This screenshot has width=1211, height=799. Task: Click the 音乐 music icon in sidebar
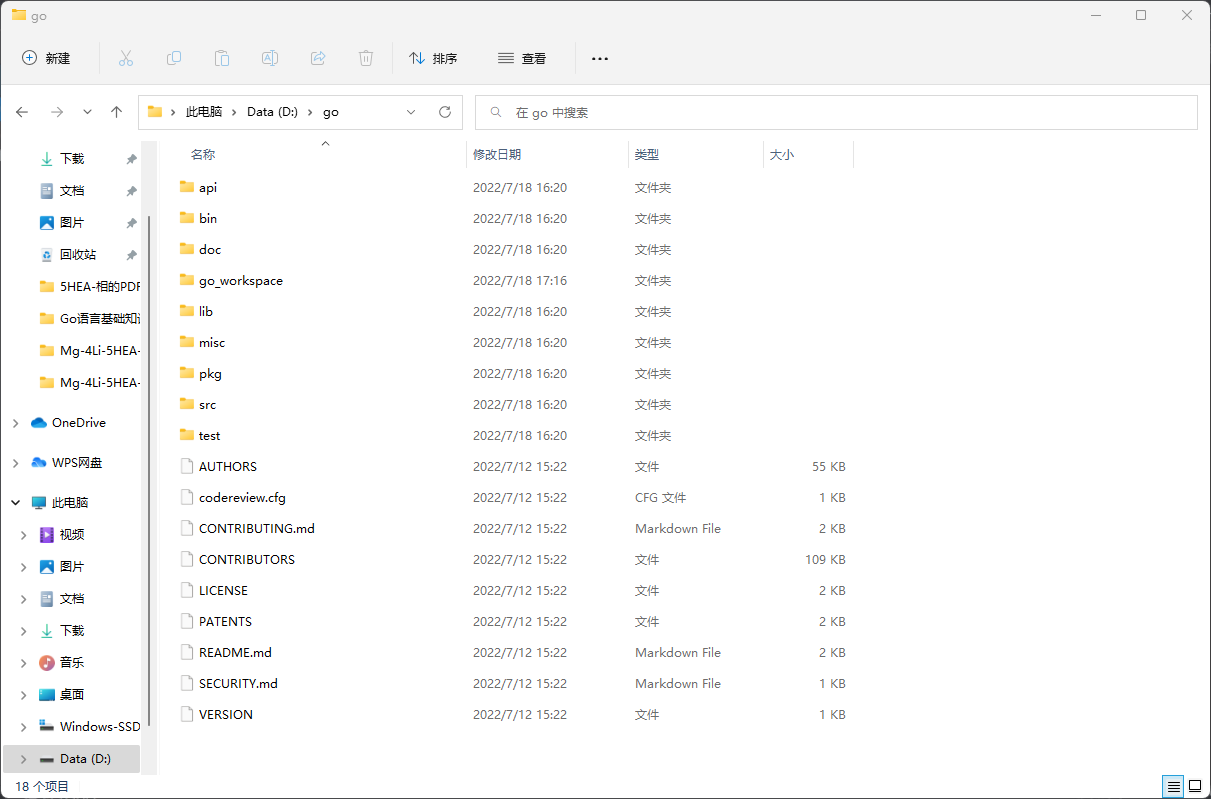tap(46, 662)
